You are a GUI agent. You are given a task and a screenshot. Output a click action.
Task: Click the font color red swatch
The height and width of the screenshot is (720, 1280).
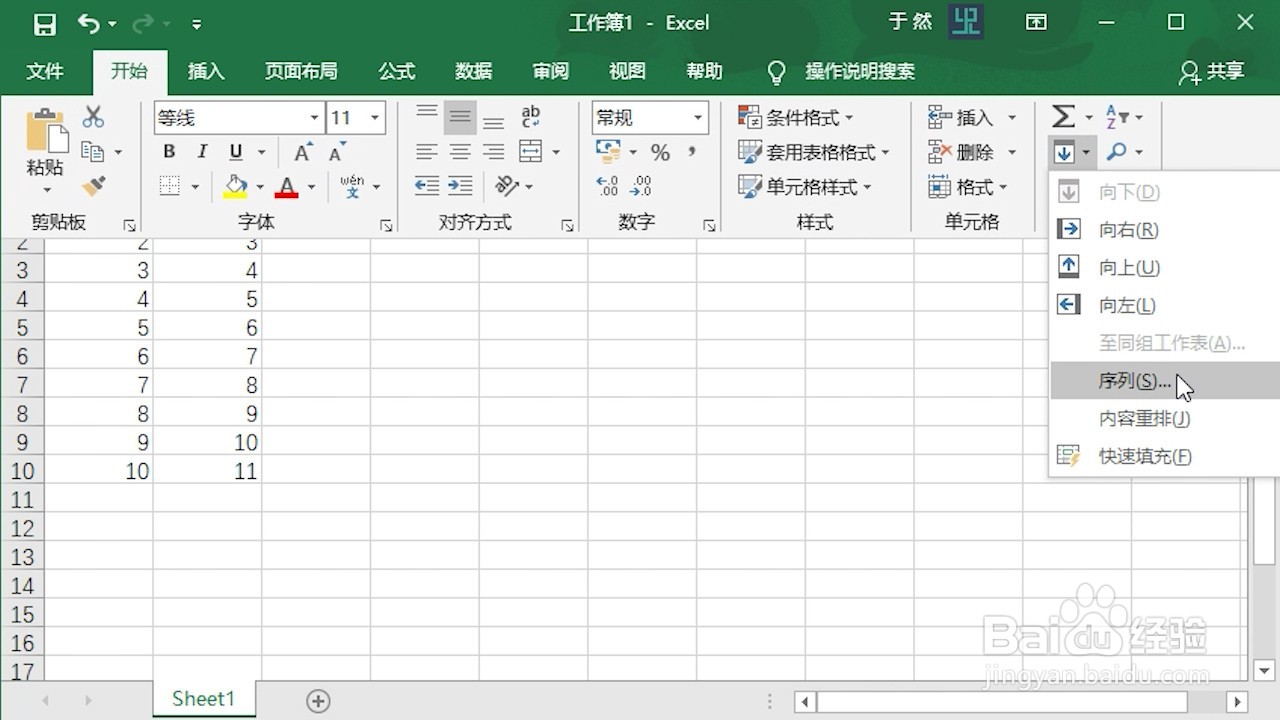(x=287, y=195)
